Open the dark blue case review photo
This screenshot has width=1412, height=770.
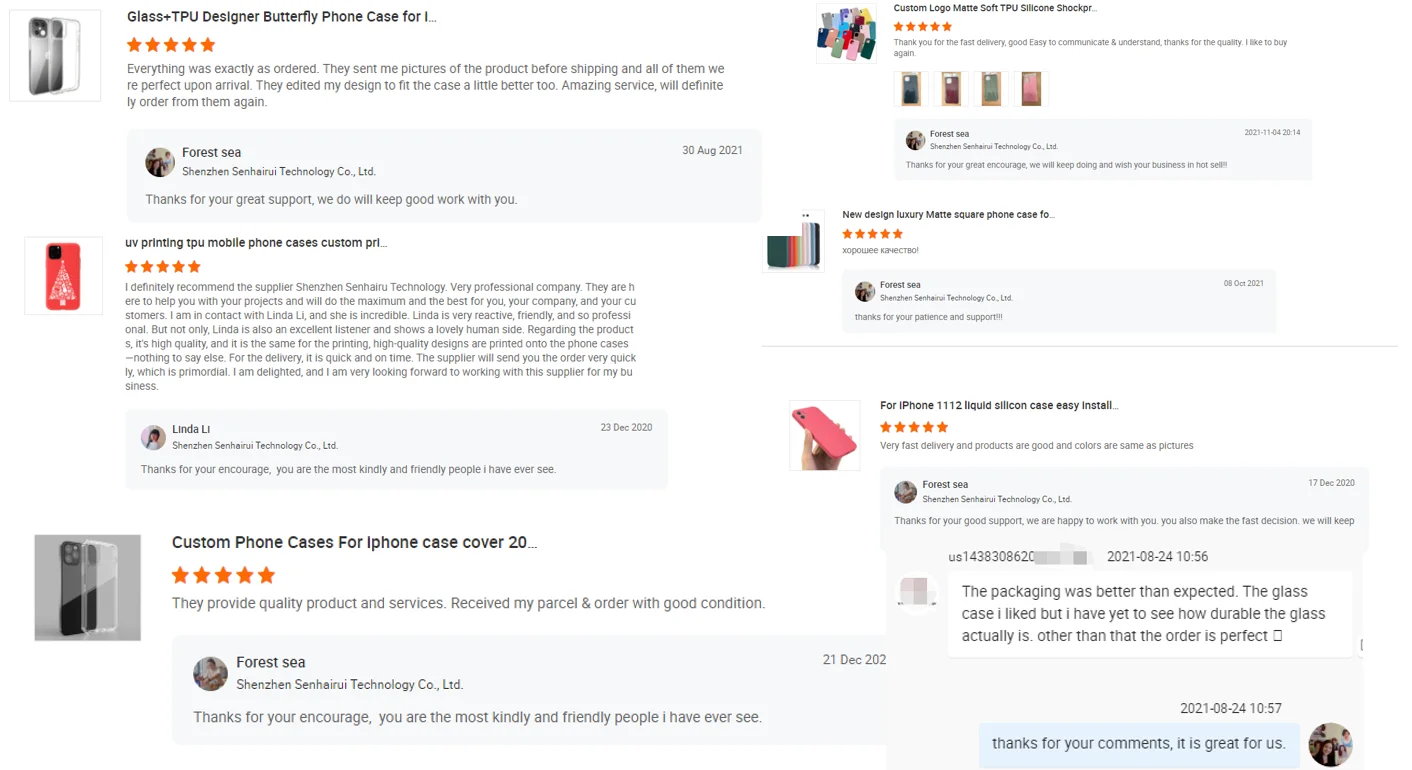point(911,89)
